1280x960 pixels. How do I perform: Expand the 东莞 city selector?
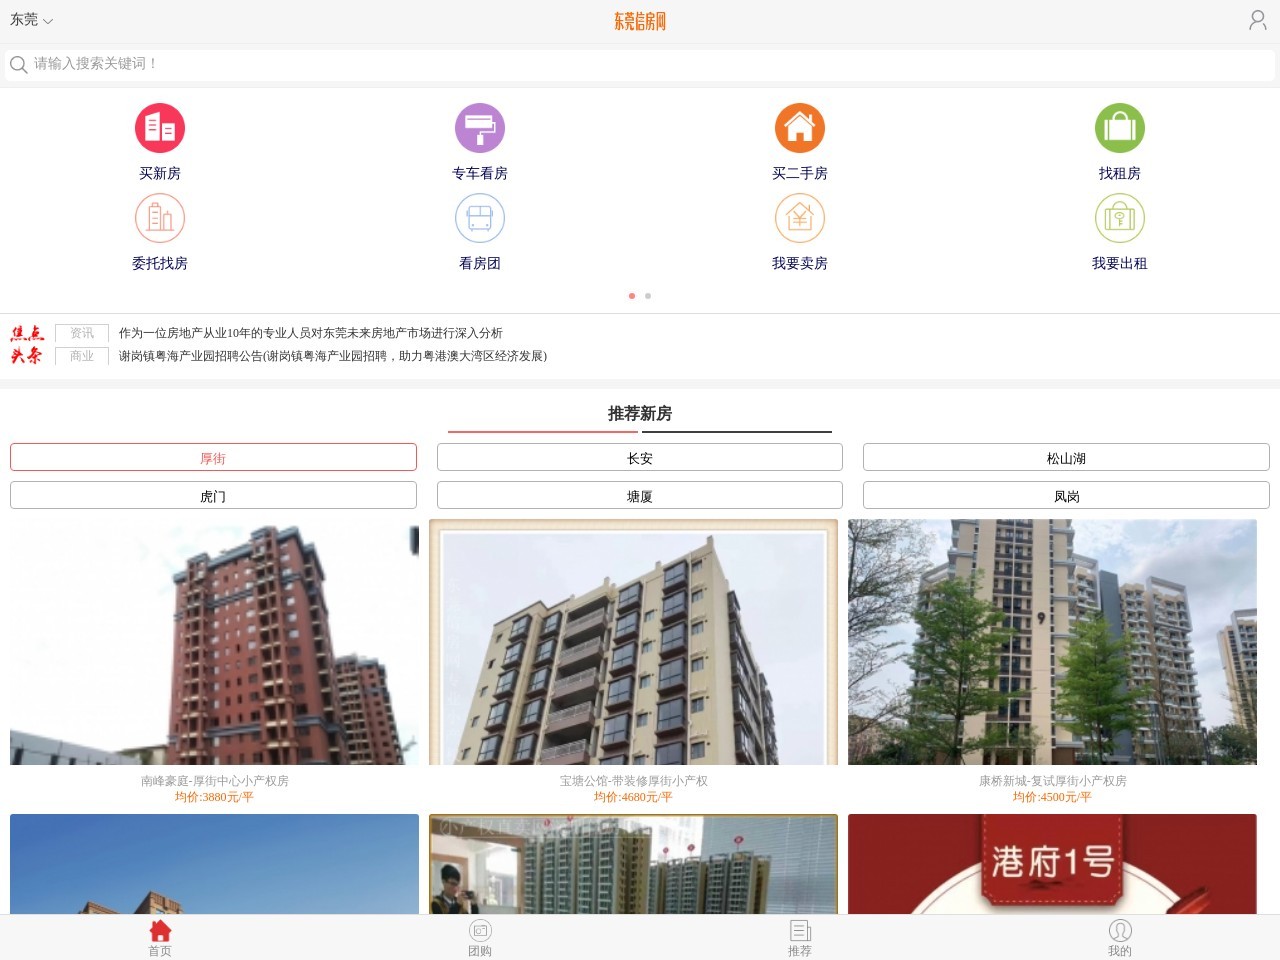click(29, 19)
